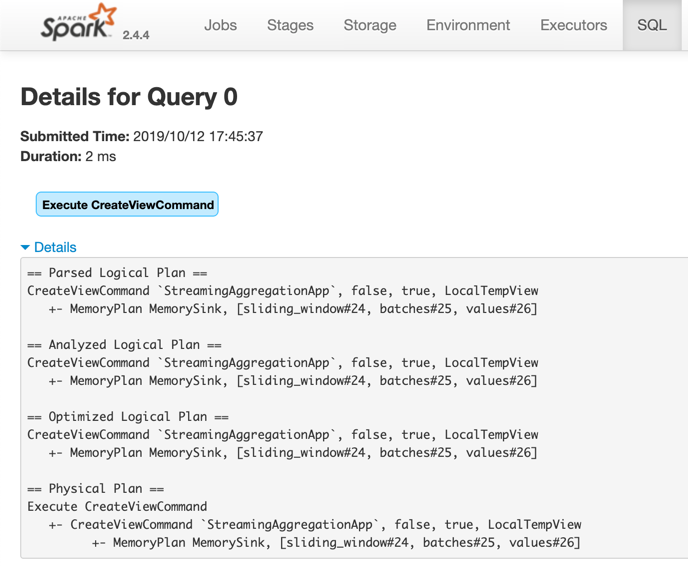The width and height of the screenshot is (688, 566).
Task: Click the Analyzed Logical Plan header line
Action: pos(124,345)
